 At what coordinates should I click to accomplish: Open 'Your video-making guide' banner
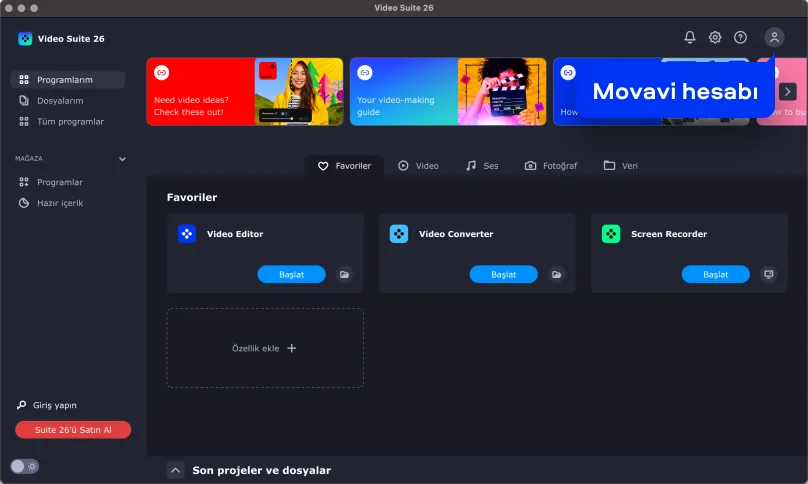(x=448, y=92)
